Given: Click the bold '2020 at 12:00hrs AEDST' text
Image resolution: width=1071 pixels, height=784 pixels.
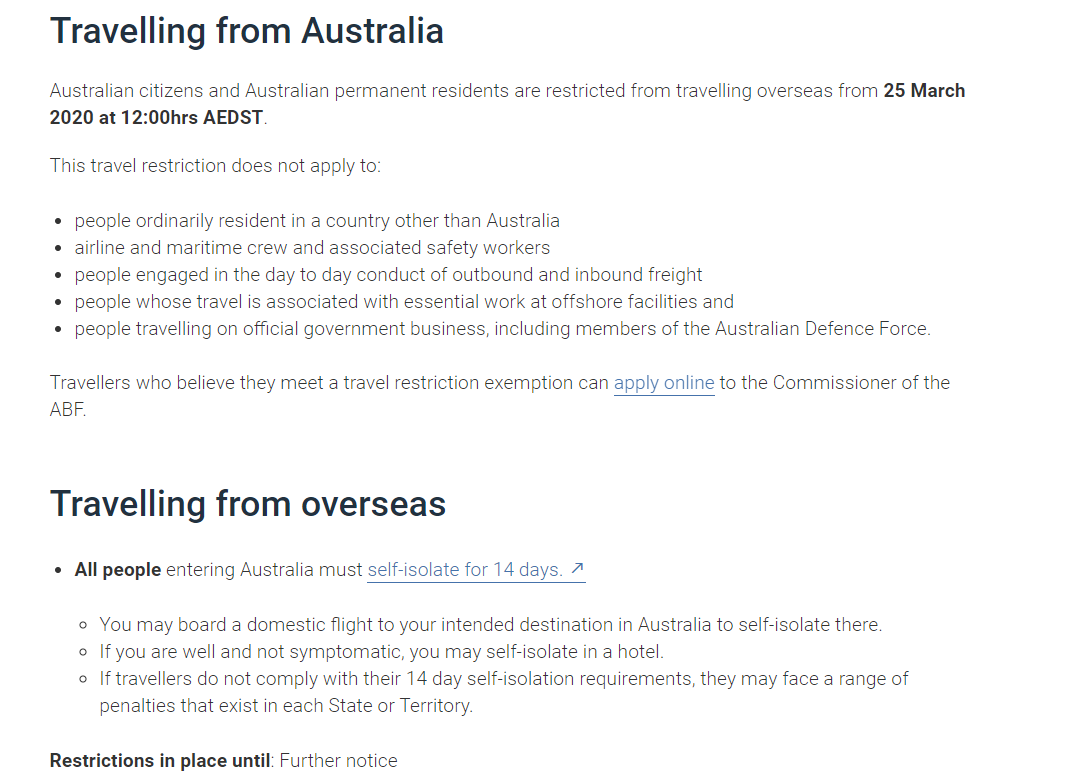Looking at the screenshot, I should [156, 117].
